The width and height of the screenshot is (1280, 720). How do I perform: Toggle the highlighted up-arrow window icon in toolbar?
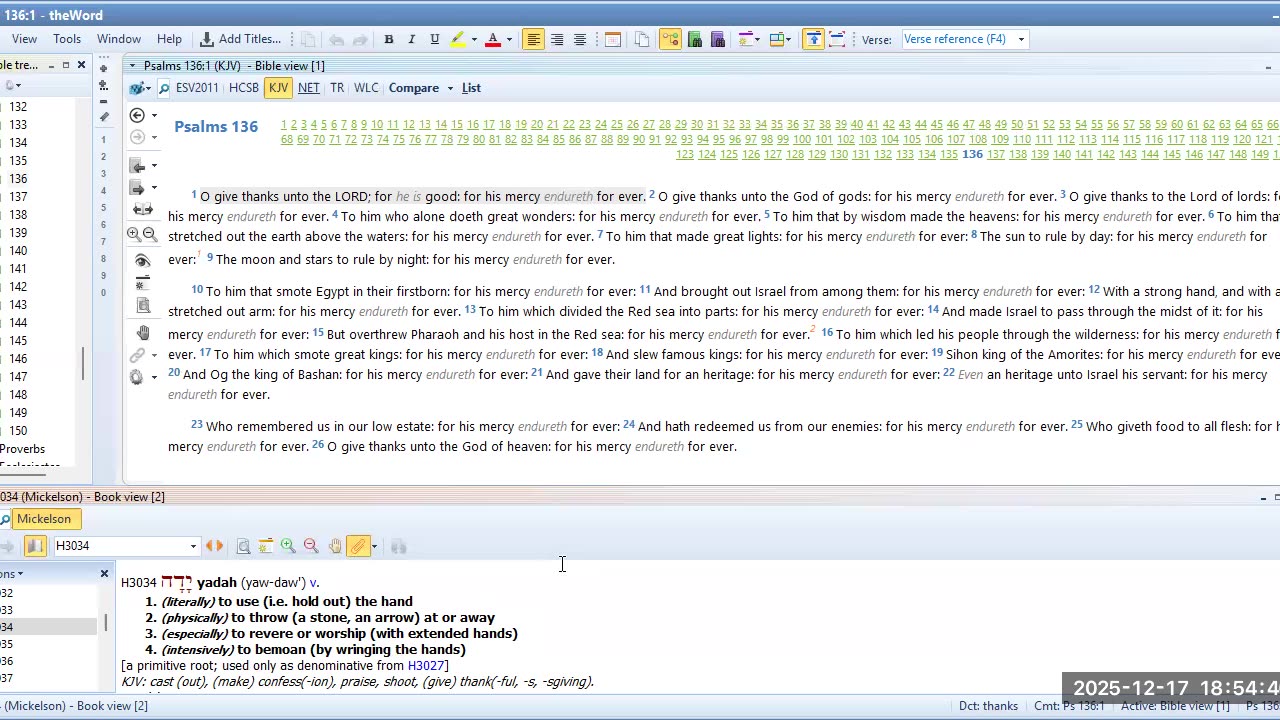coord(814,39)
